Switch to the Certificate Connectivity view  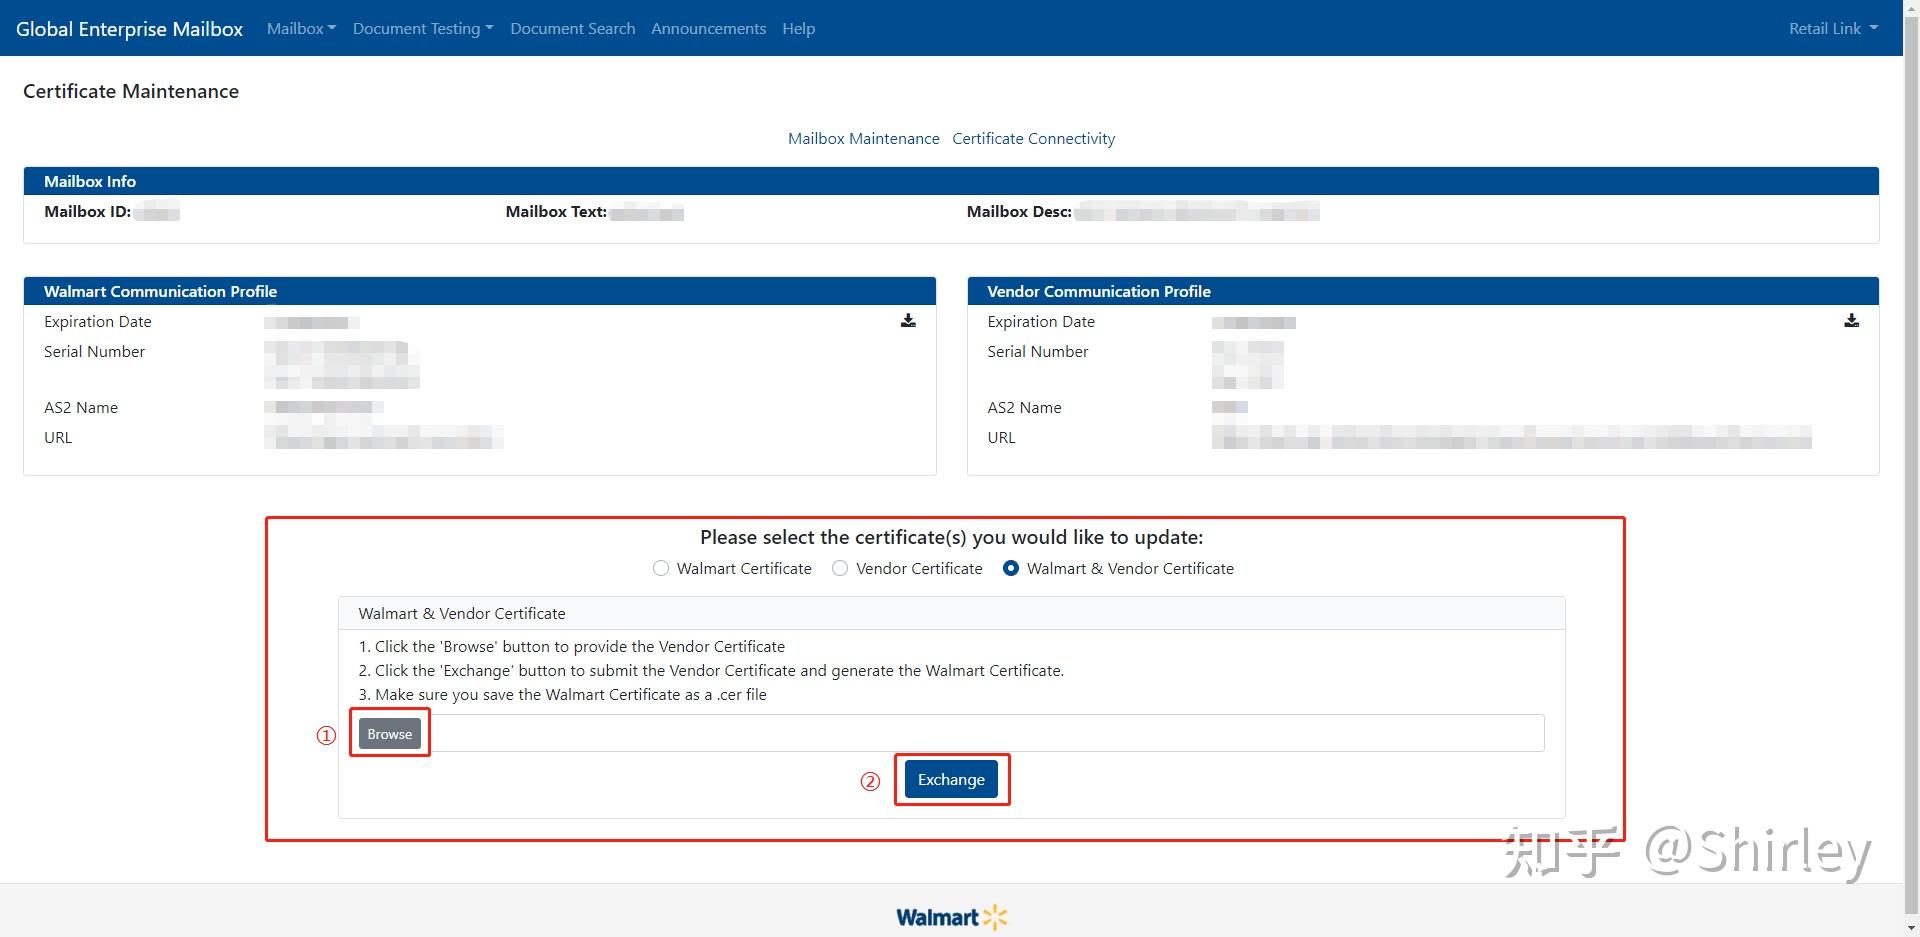click(1033, 138)
